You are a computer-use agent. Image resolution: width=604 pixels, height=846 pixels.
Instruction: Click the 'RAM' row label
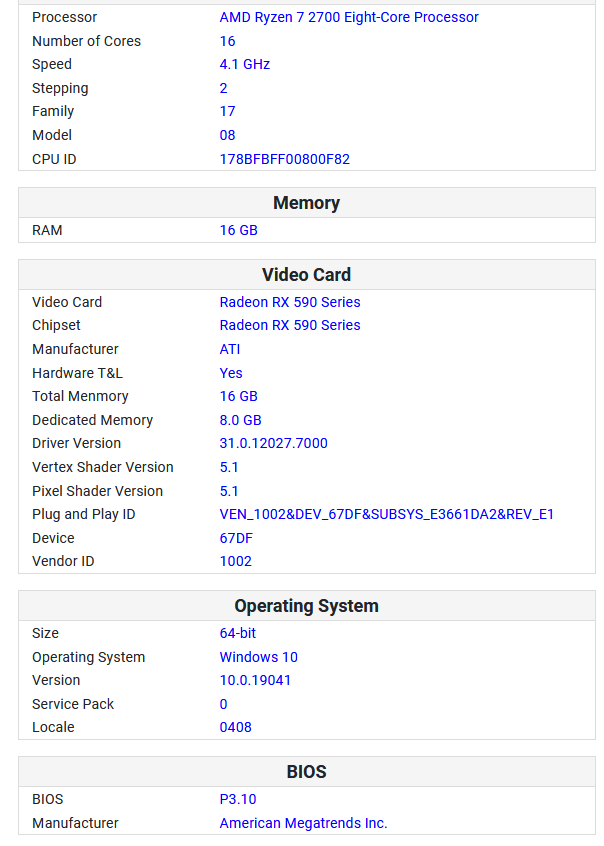(x=47, y=230)
